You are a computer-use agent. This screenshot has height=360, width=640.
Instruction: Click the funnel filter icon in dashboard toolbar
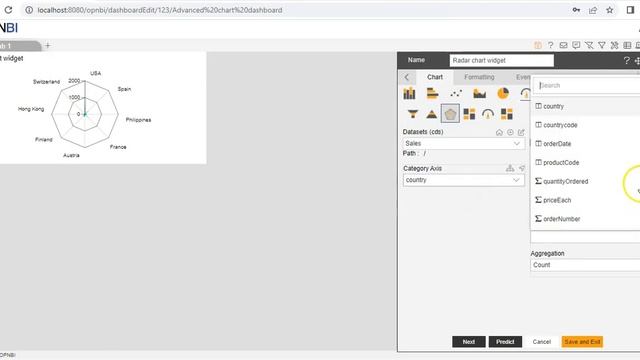point(602,45)
